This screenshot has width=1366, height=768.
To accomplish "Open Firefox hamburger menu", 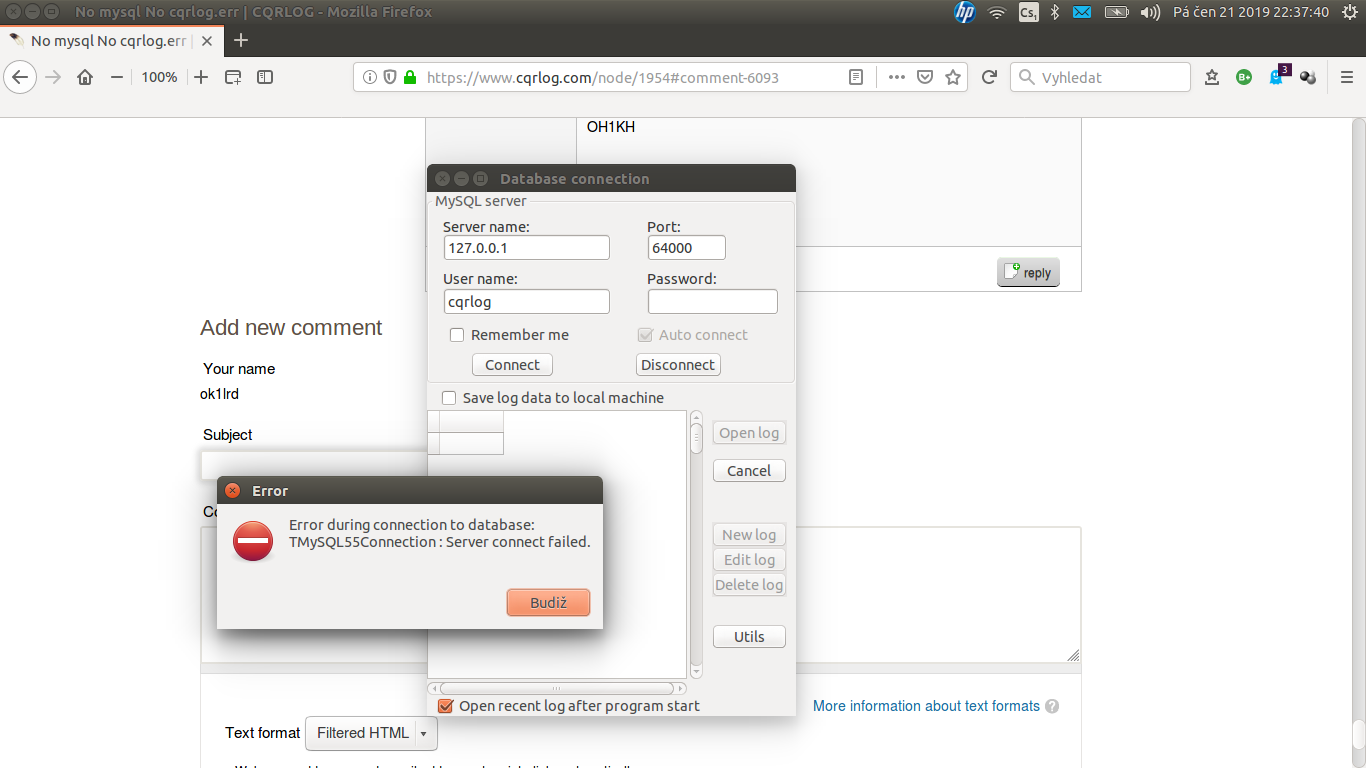I will tap(1347, 77).
